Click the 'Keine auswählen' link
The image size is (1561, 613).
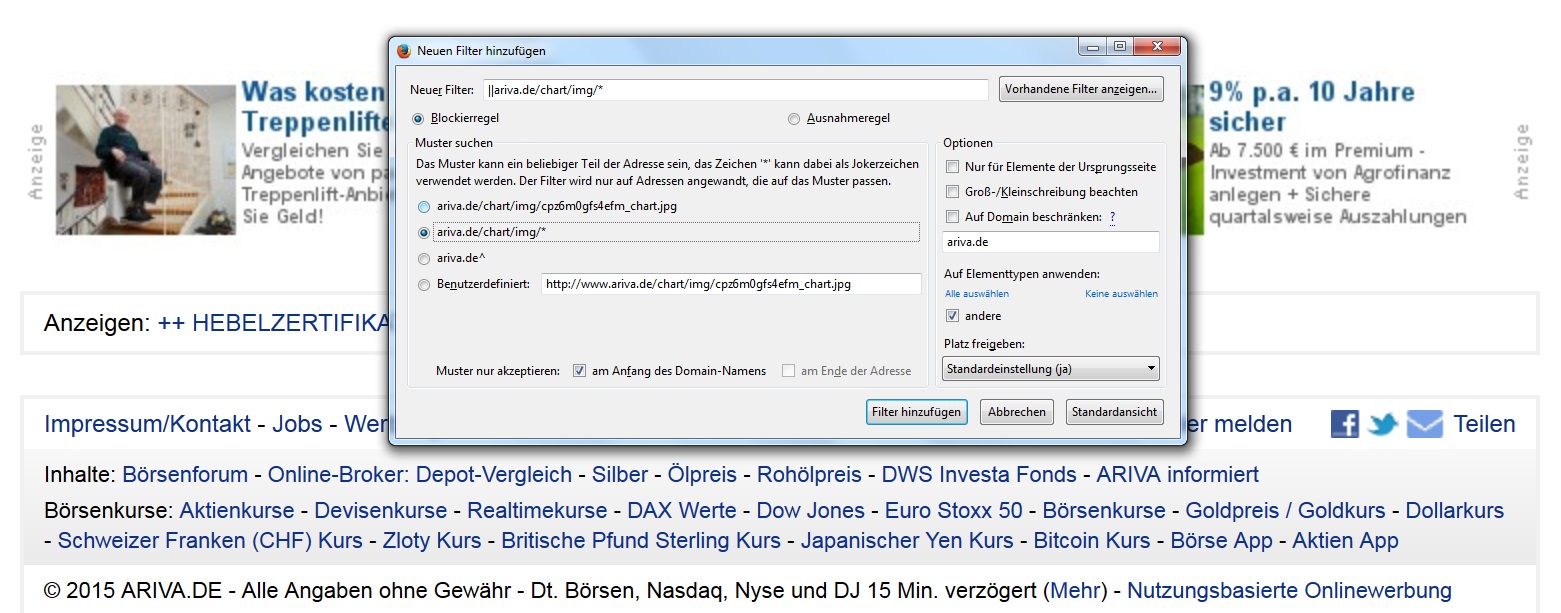pyautogui.click(x=1121, y=294)
